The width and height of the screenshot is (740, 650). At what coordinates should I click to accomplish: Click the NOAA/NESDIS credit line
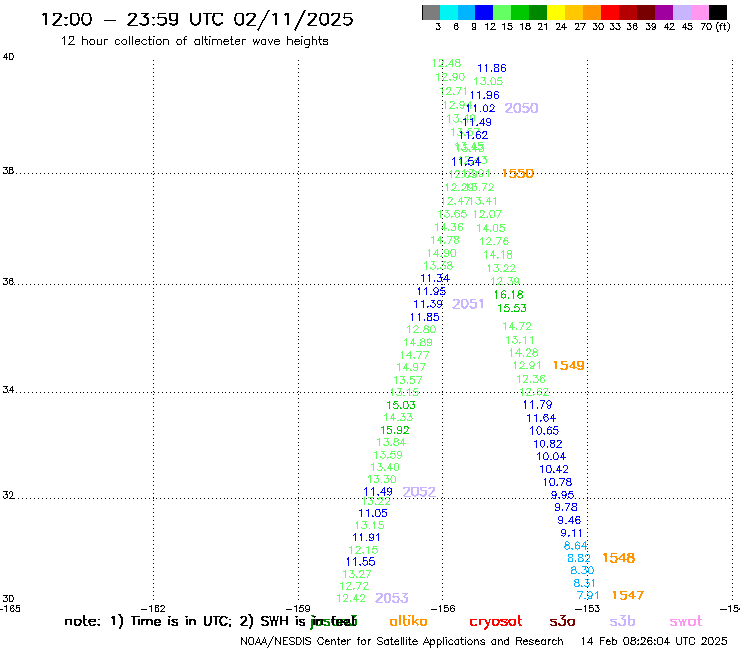pos(402,642)
